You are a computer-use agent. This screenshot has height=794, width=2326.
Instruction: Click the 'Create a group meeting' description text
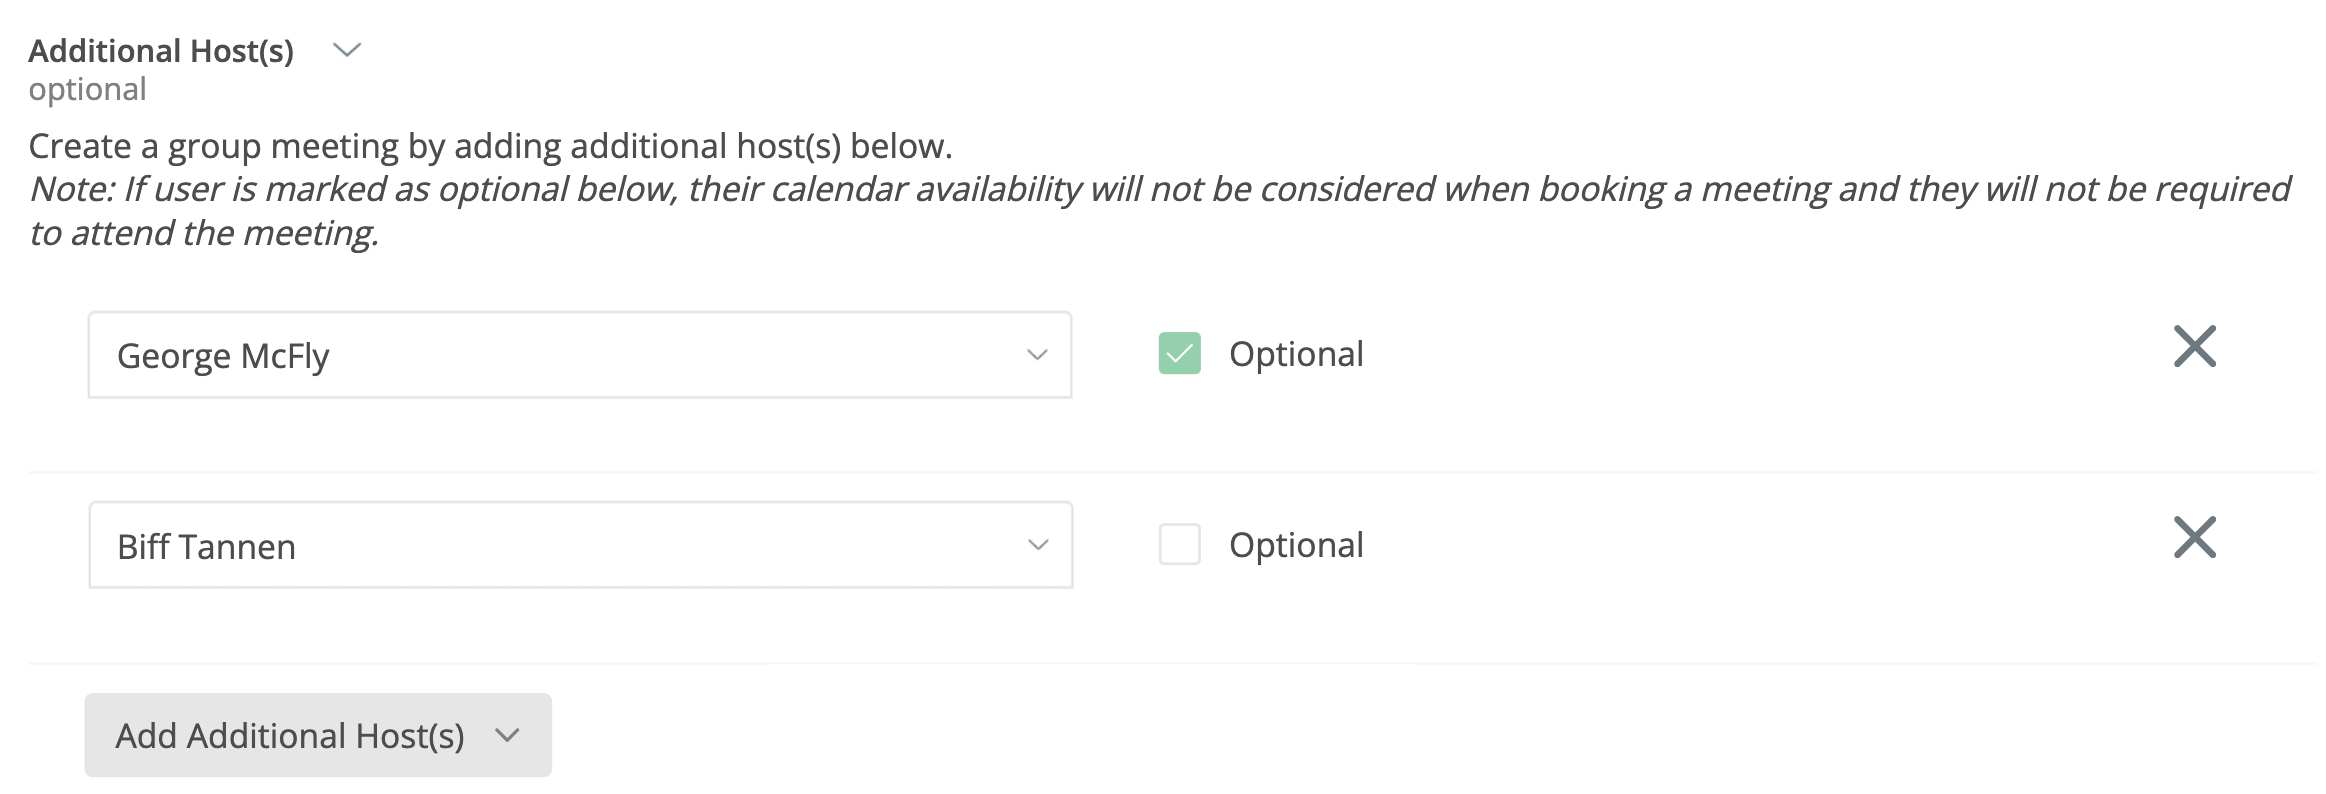[x=490, y=147]
